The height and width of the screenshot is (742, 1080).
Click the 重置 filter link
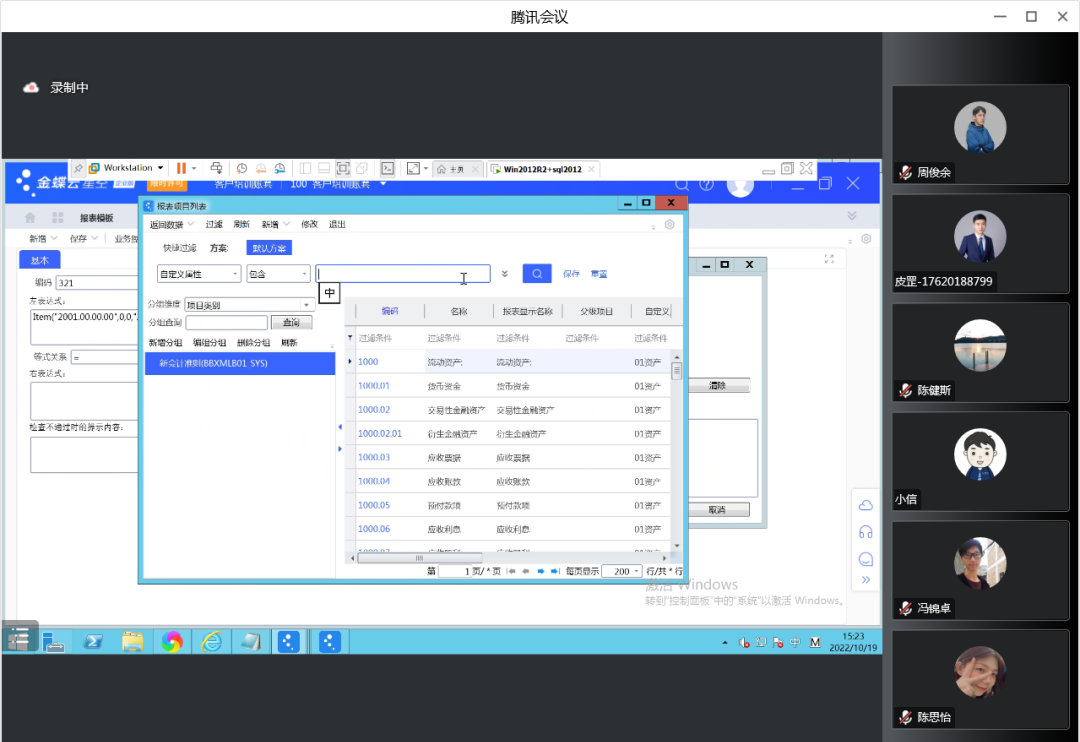click(x=599, y=274)
